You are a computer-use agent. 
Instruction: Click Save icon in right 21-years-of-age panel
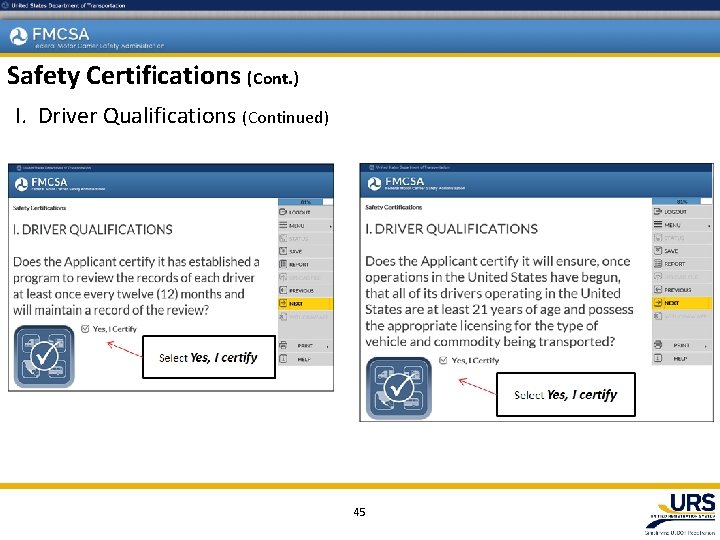click(x=658, y=250)
